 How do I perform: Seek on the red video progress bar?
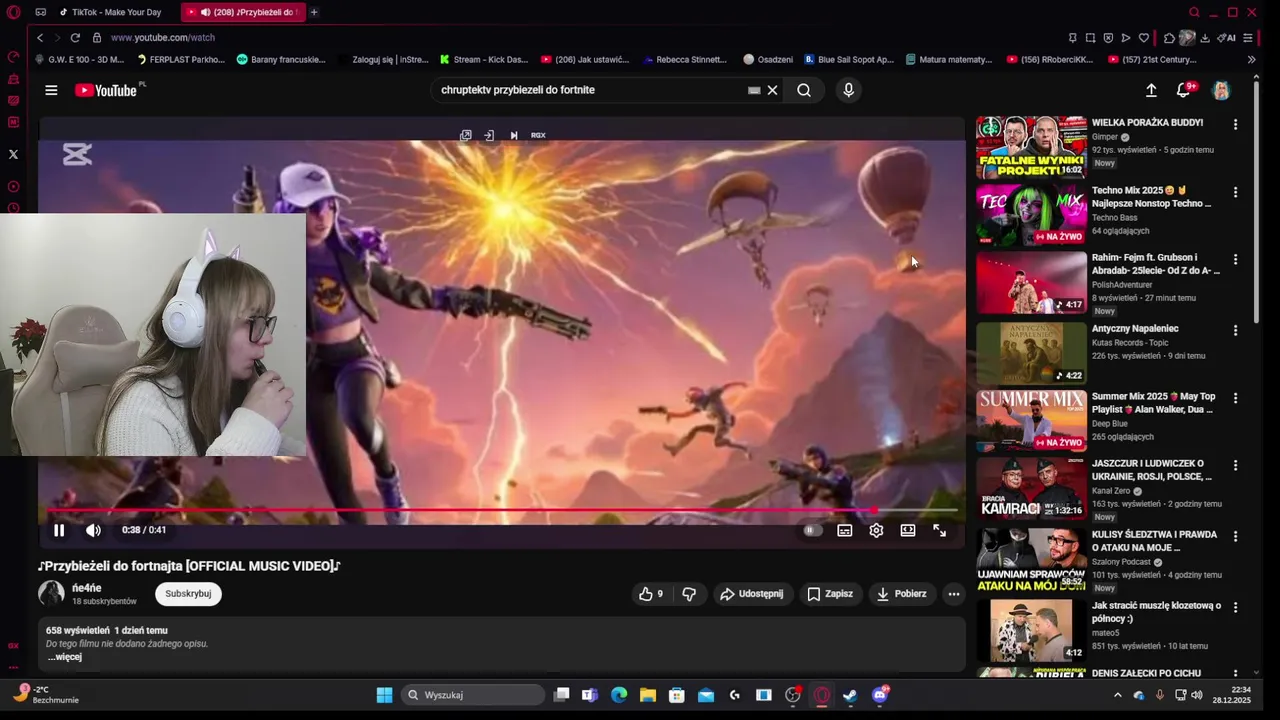502,511
